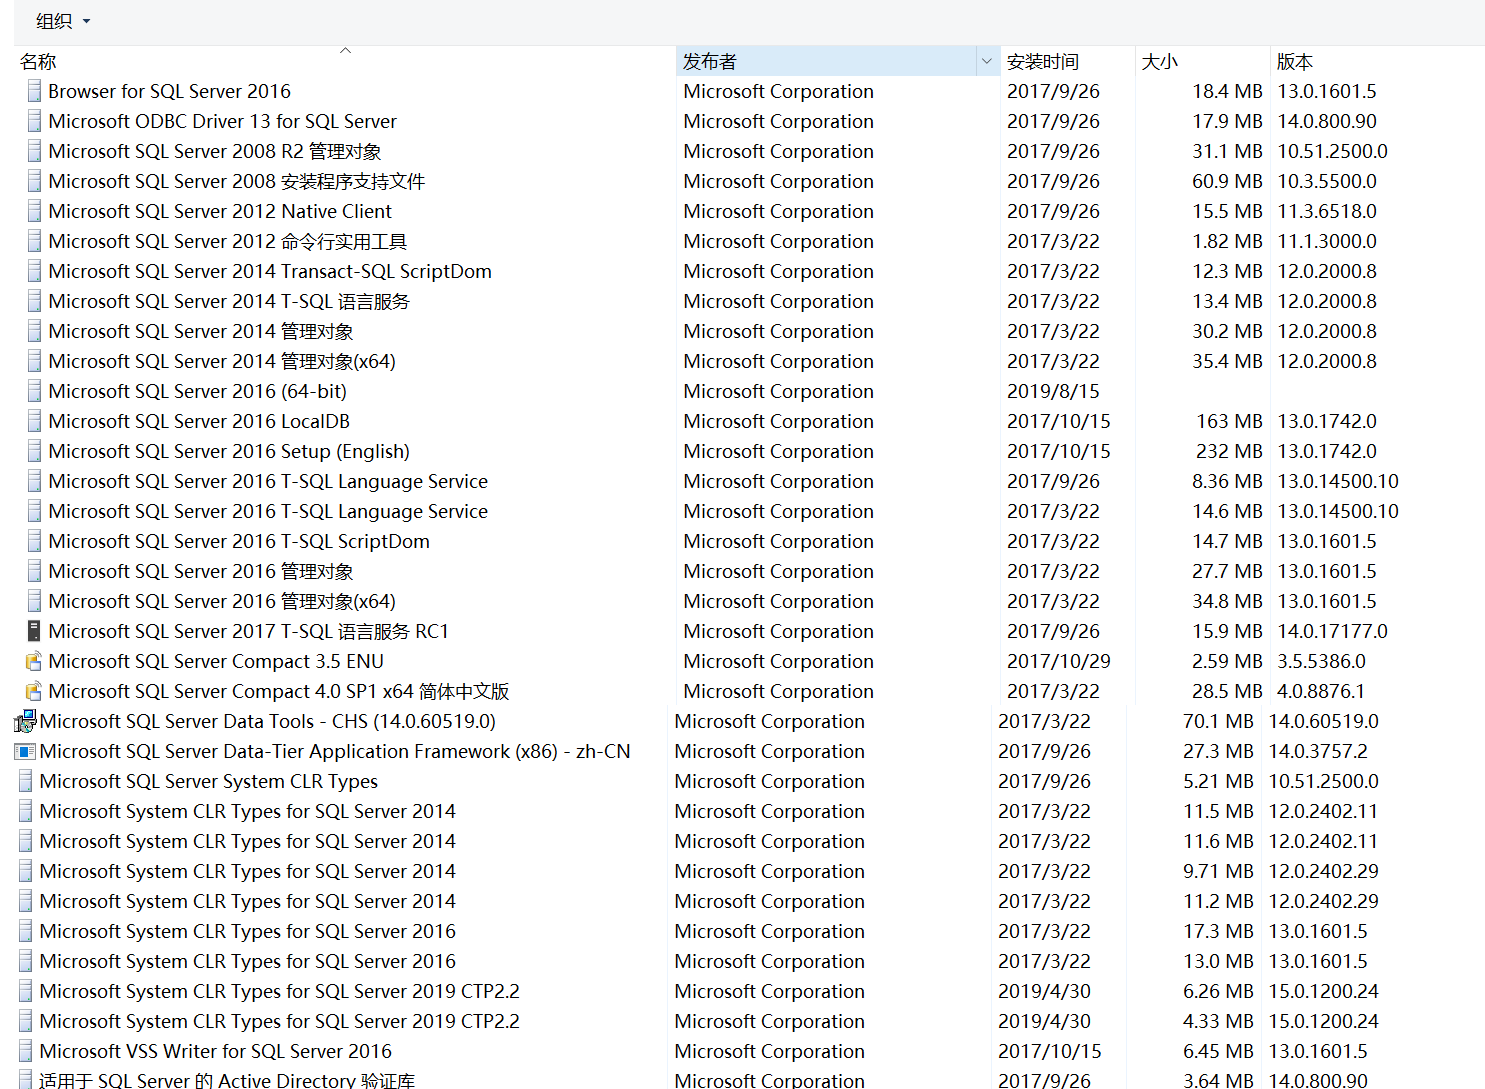The width and height of the screenshot is (1485, 1089).
Task: Select Microsoft SQL Server 2008 R2 管理对象
Action: click(x=215, y=151)
